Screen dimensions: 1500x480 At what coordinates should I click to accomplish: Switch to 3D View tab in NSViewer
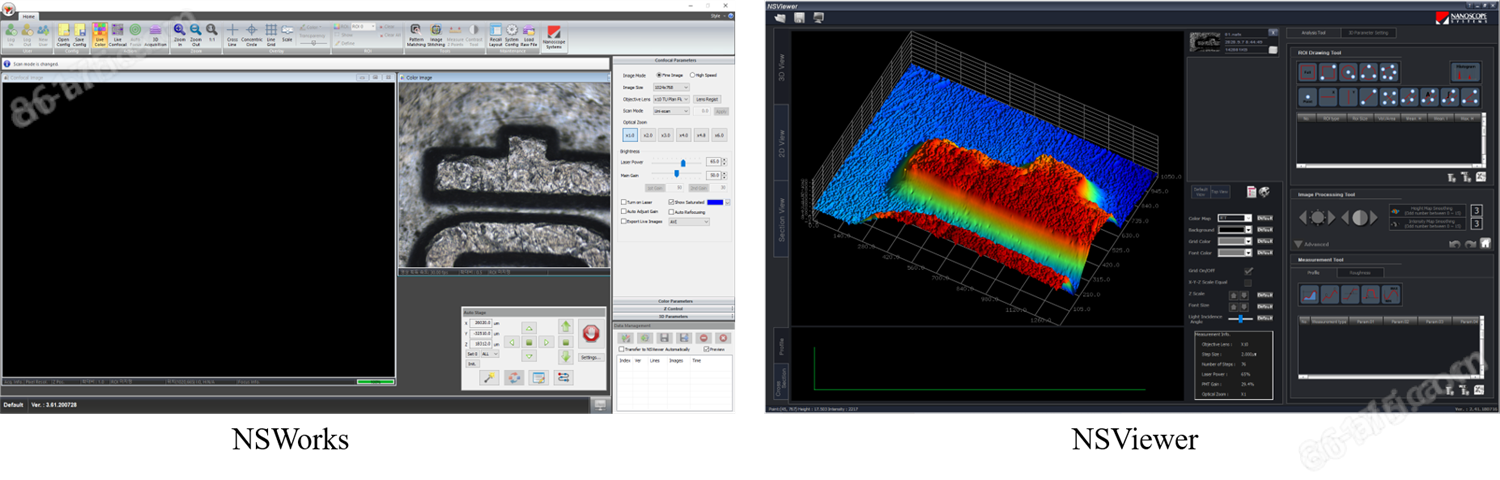(781, 67)
